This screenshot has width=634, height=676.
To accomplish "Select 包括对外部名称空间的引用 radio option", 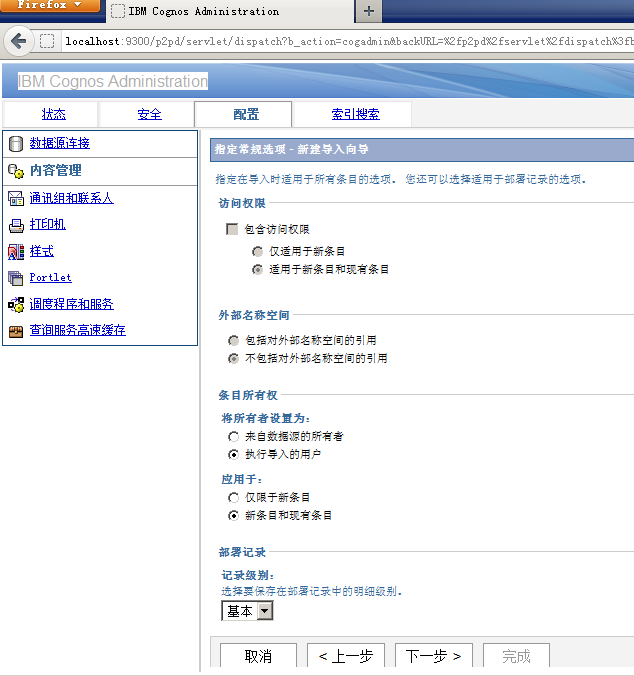I will pyautogui.click(x=233, y=341).
